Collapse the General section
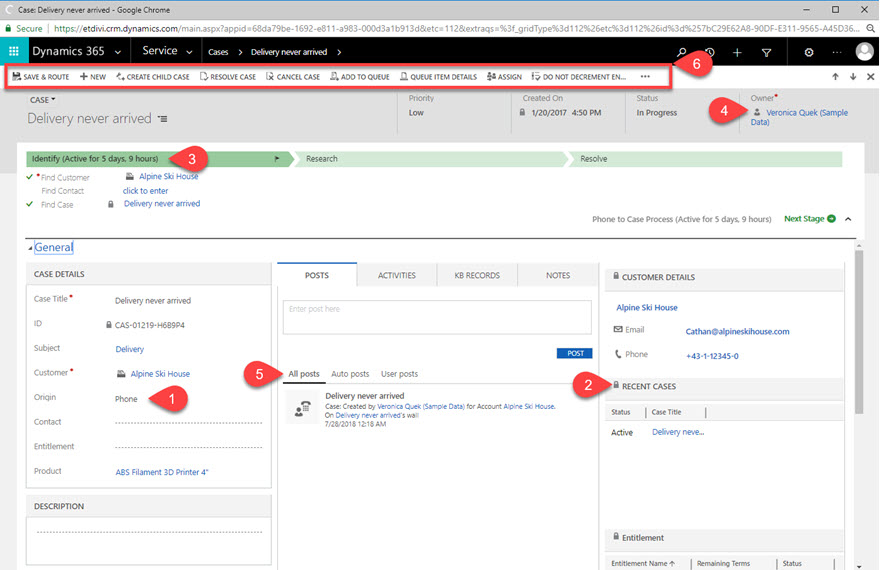 [x=30, y=248]
